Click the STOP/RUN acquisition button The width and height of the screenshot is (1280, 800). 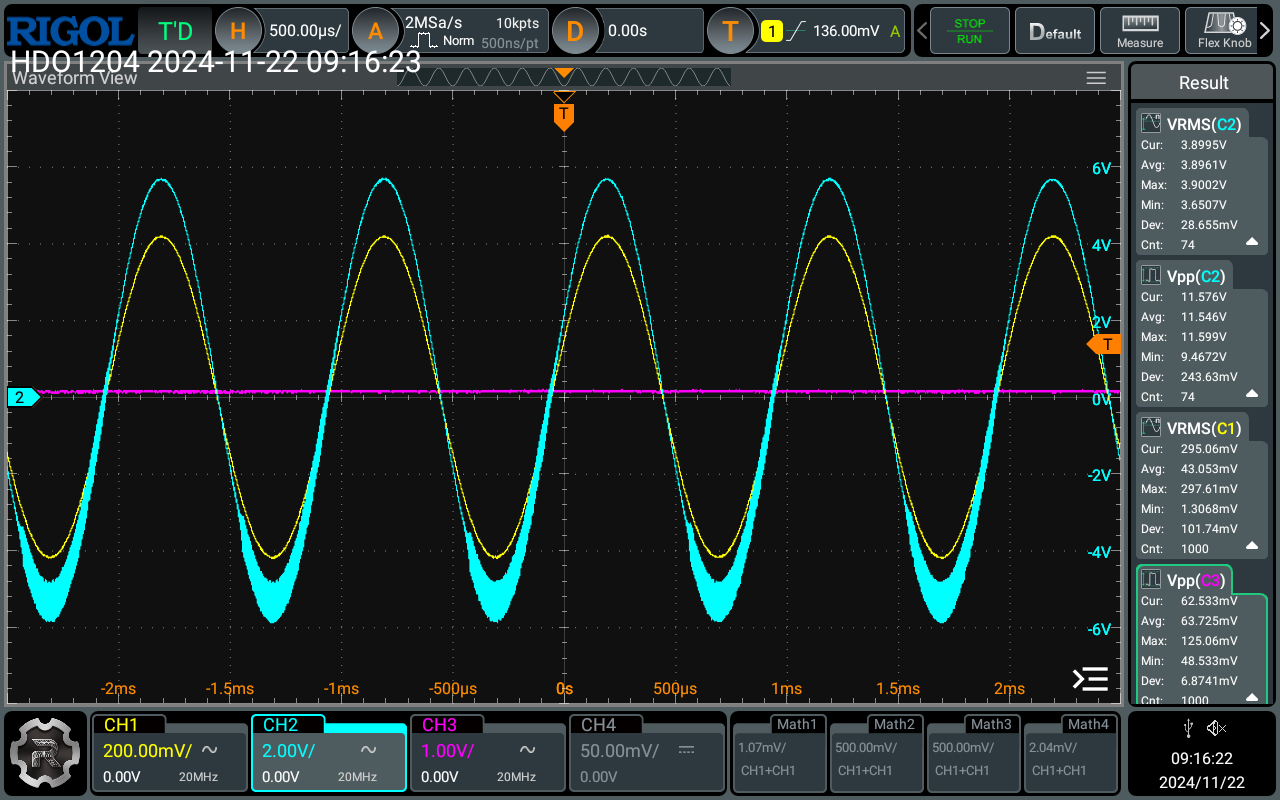[x=969, y=31]
